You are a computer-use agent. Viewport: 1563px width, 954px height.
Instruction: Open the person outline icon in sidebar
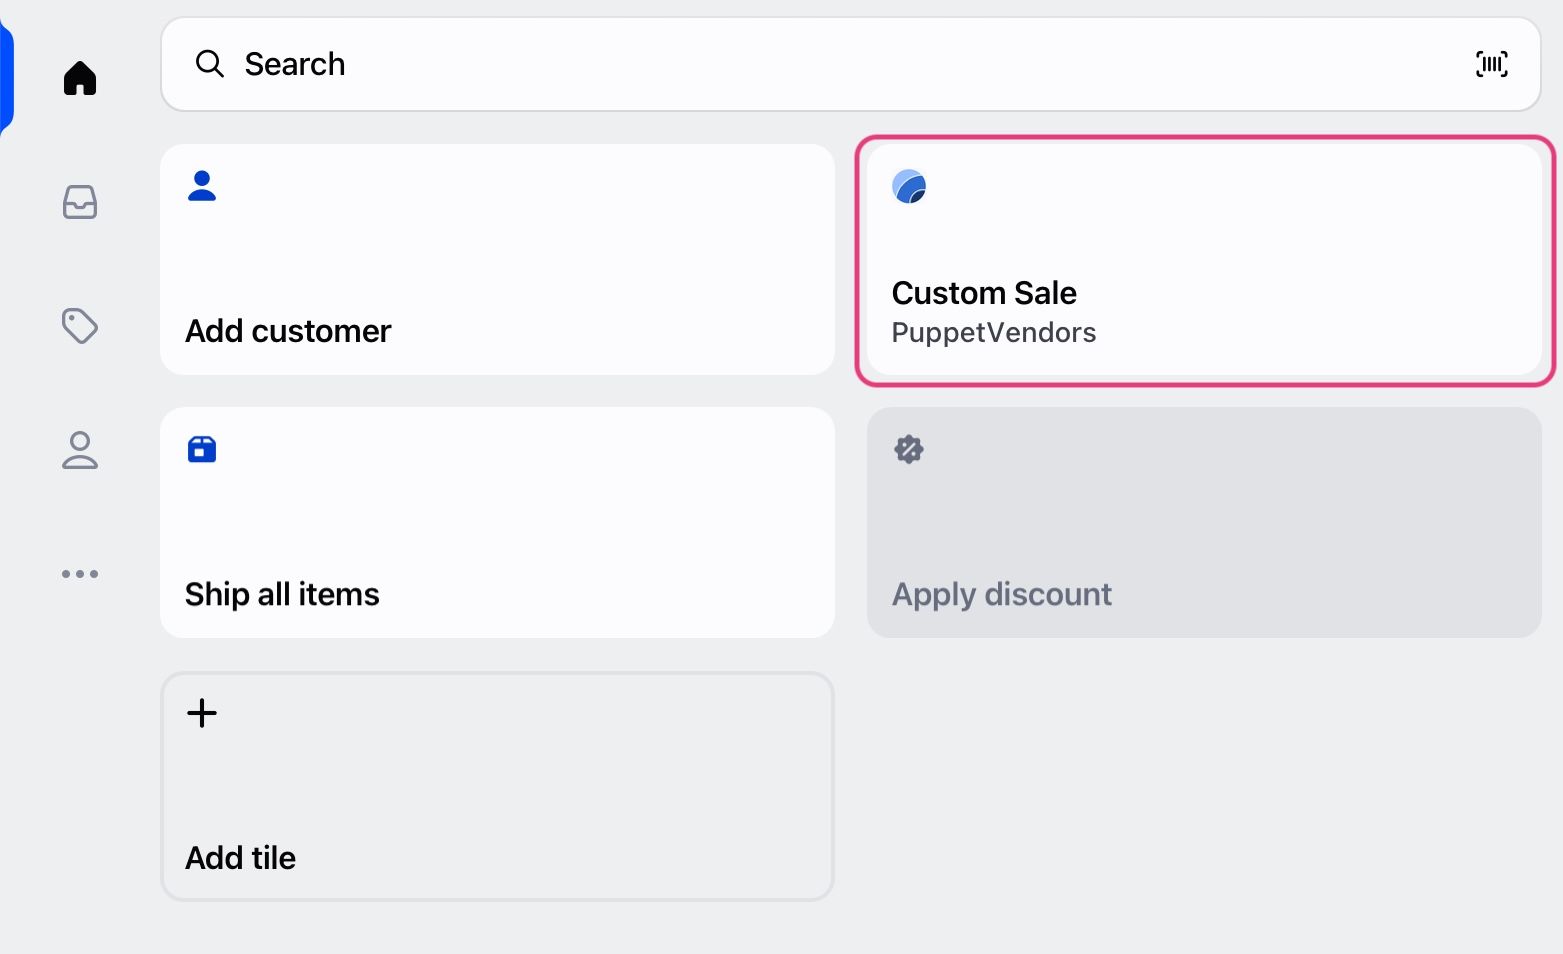(x=80, y=450)
